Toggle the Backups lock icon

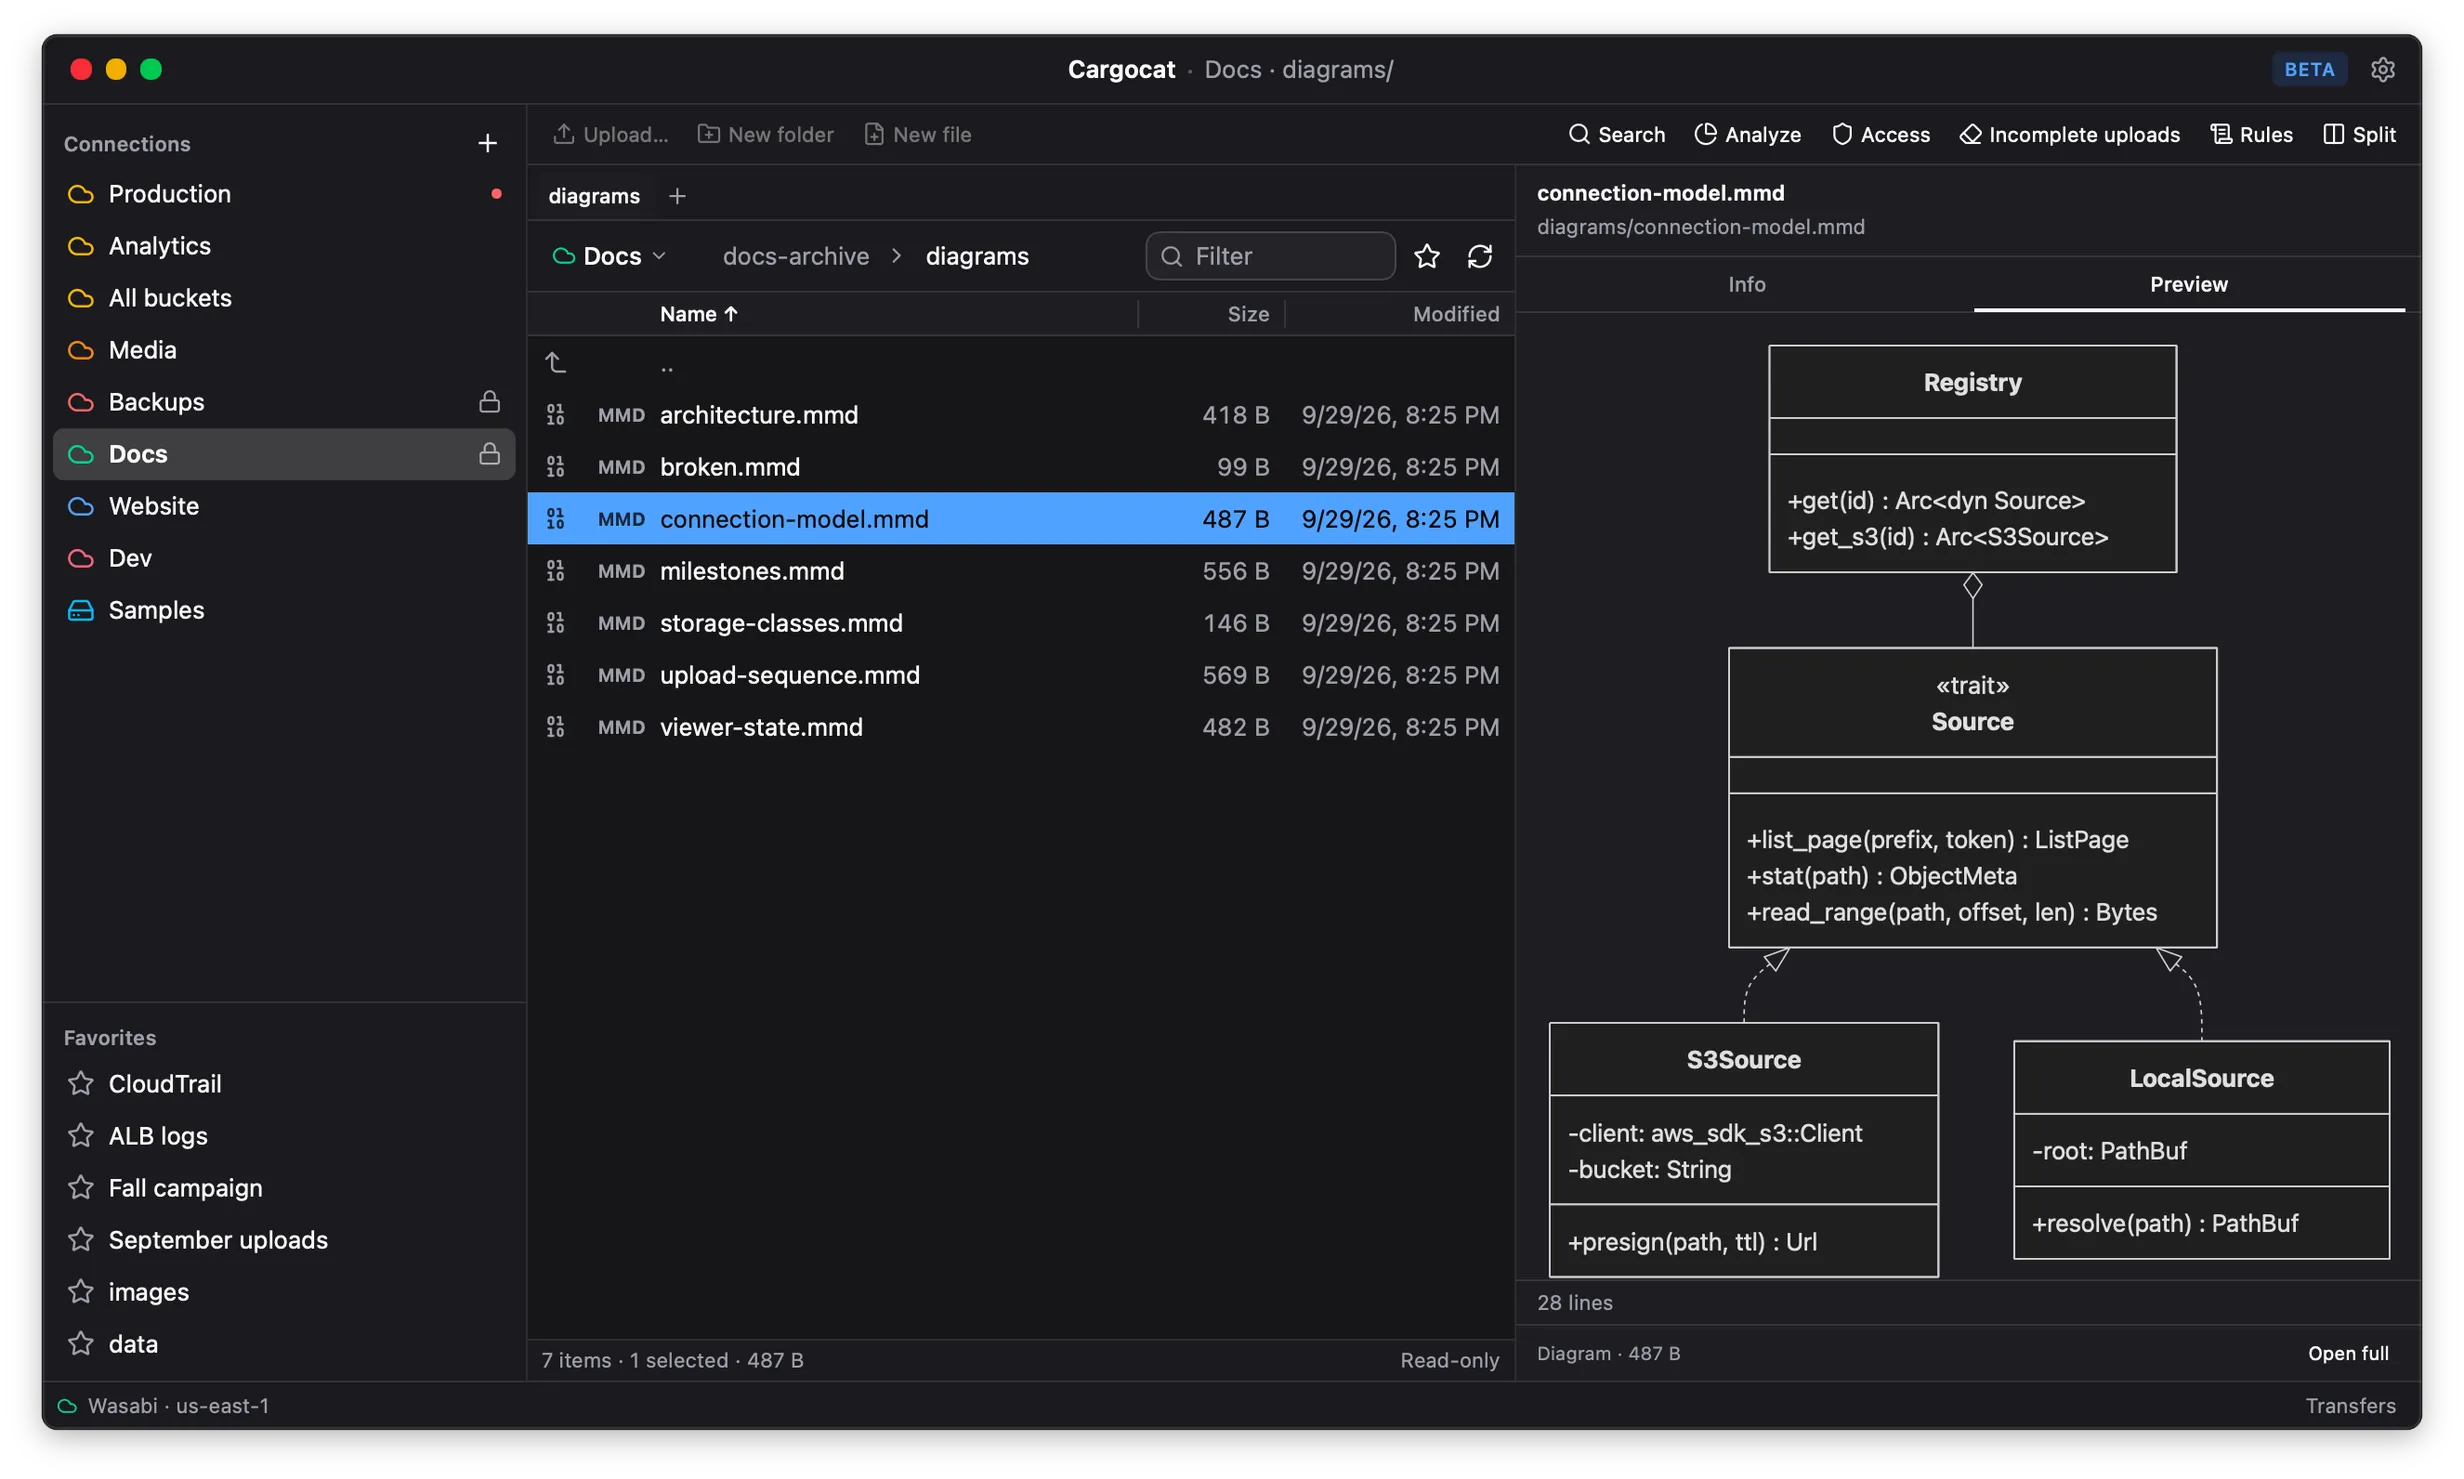click(489, 402)
